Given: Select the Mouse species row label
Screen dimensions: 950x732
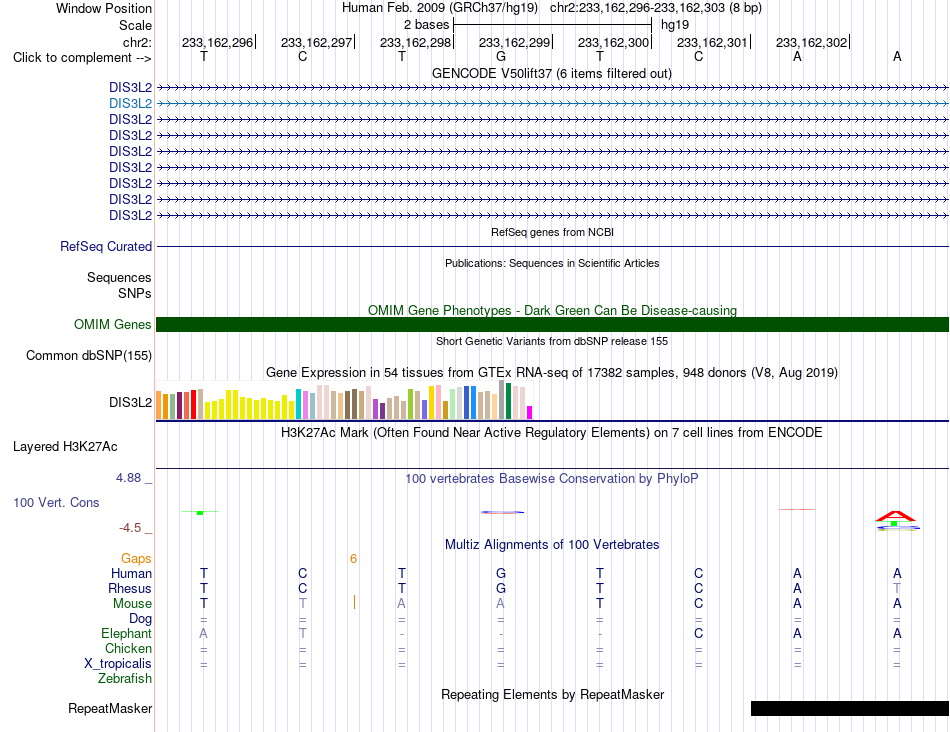Looking at the screenshot, I should click(x=132, y=604).
